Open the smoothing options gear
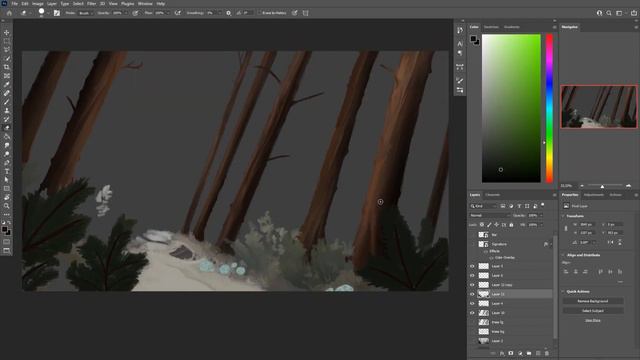The width and height of the screenshot is (640, 360). (229, 13)
